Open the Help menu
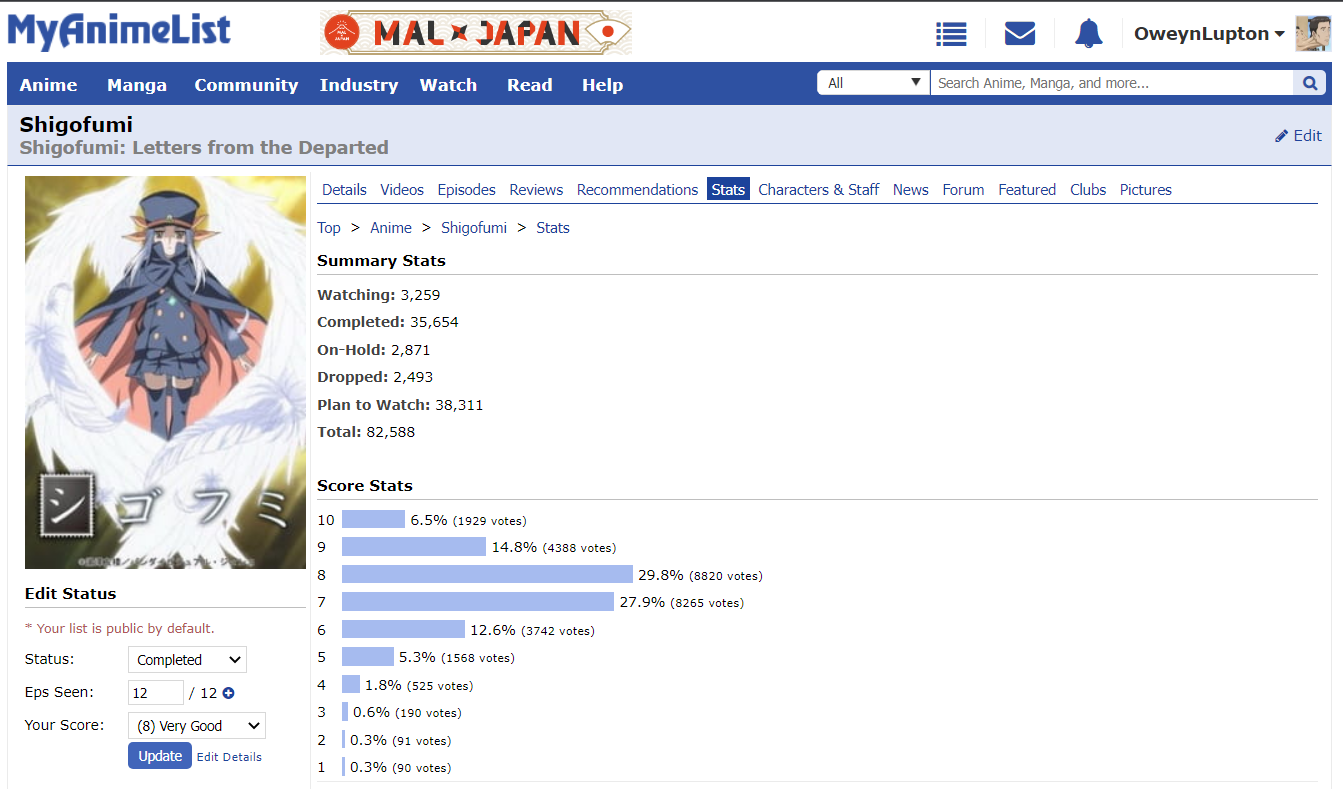Viewport: 1343px width, 789px height. (x=602, y=85)
